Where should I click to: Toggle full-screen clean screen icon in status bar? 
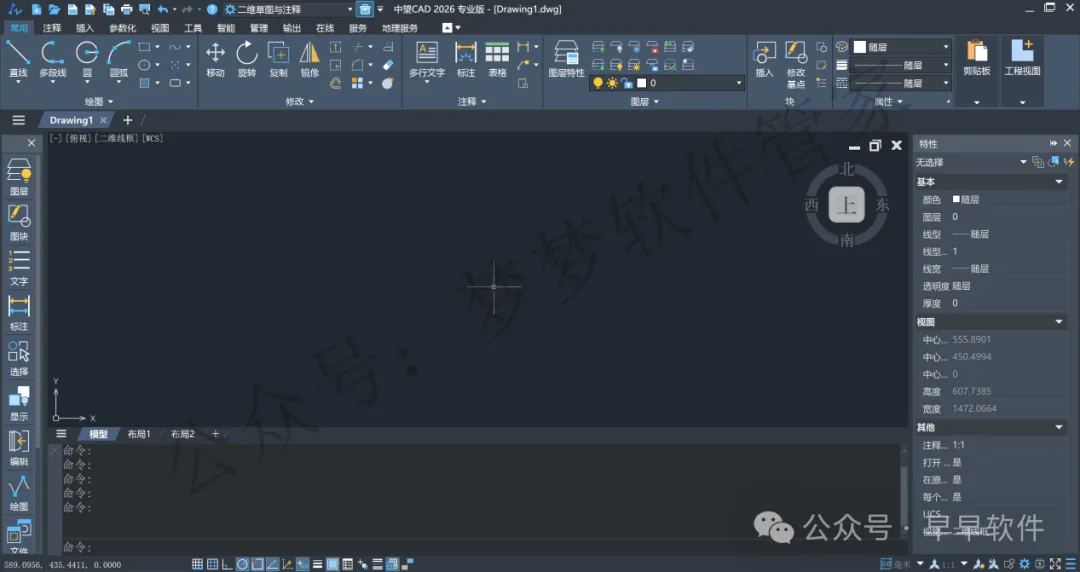1055,564
